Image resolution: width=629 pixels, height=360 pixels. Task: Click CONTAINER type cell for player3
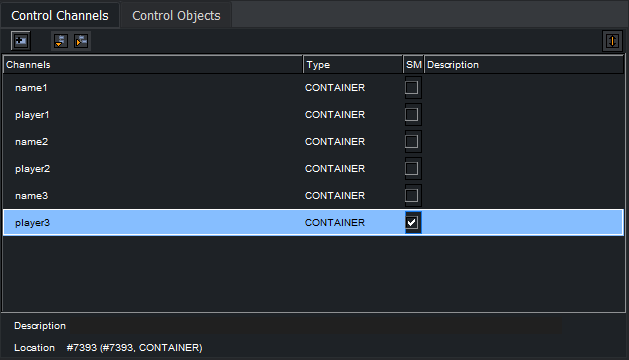click(335, 222)
